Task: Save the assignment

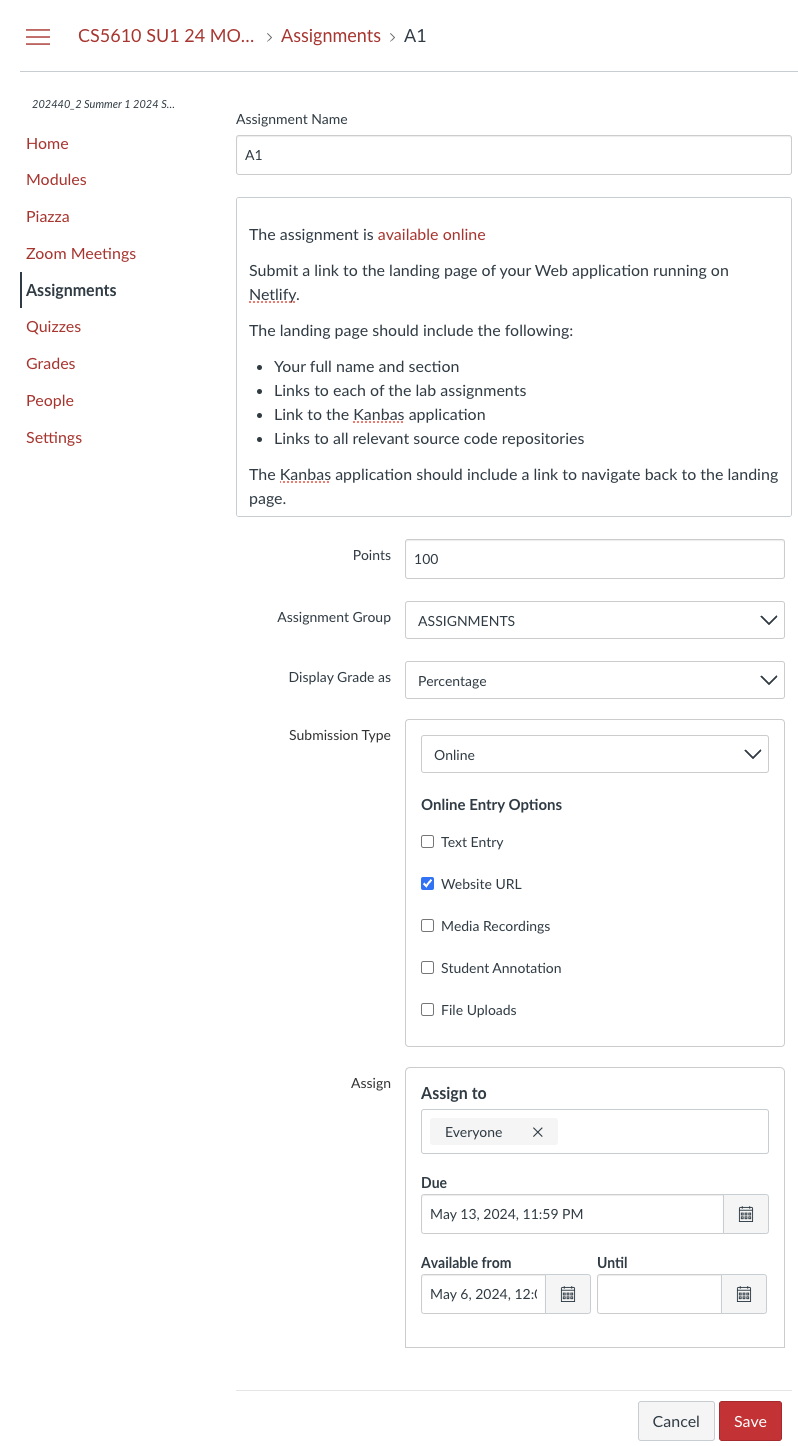Action: (x=750, y=1421)
